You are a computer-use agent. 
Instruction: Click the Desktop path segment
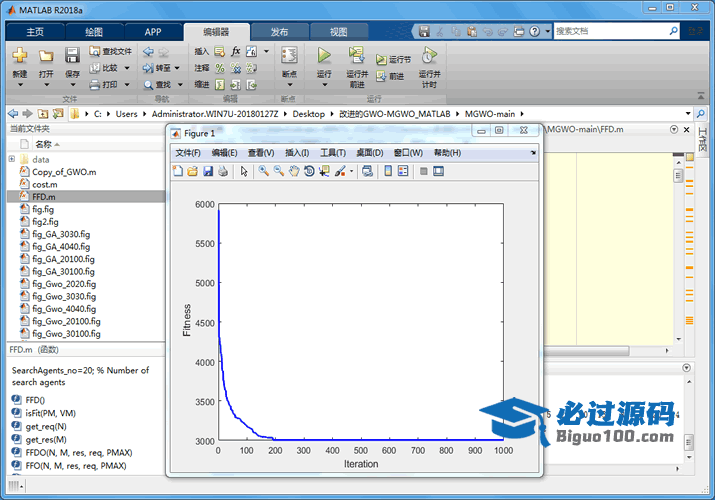[309, 114]
